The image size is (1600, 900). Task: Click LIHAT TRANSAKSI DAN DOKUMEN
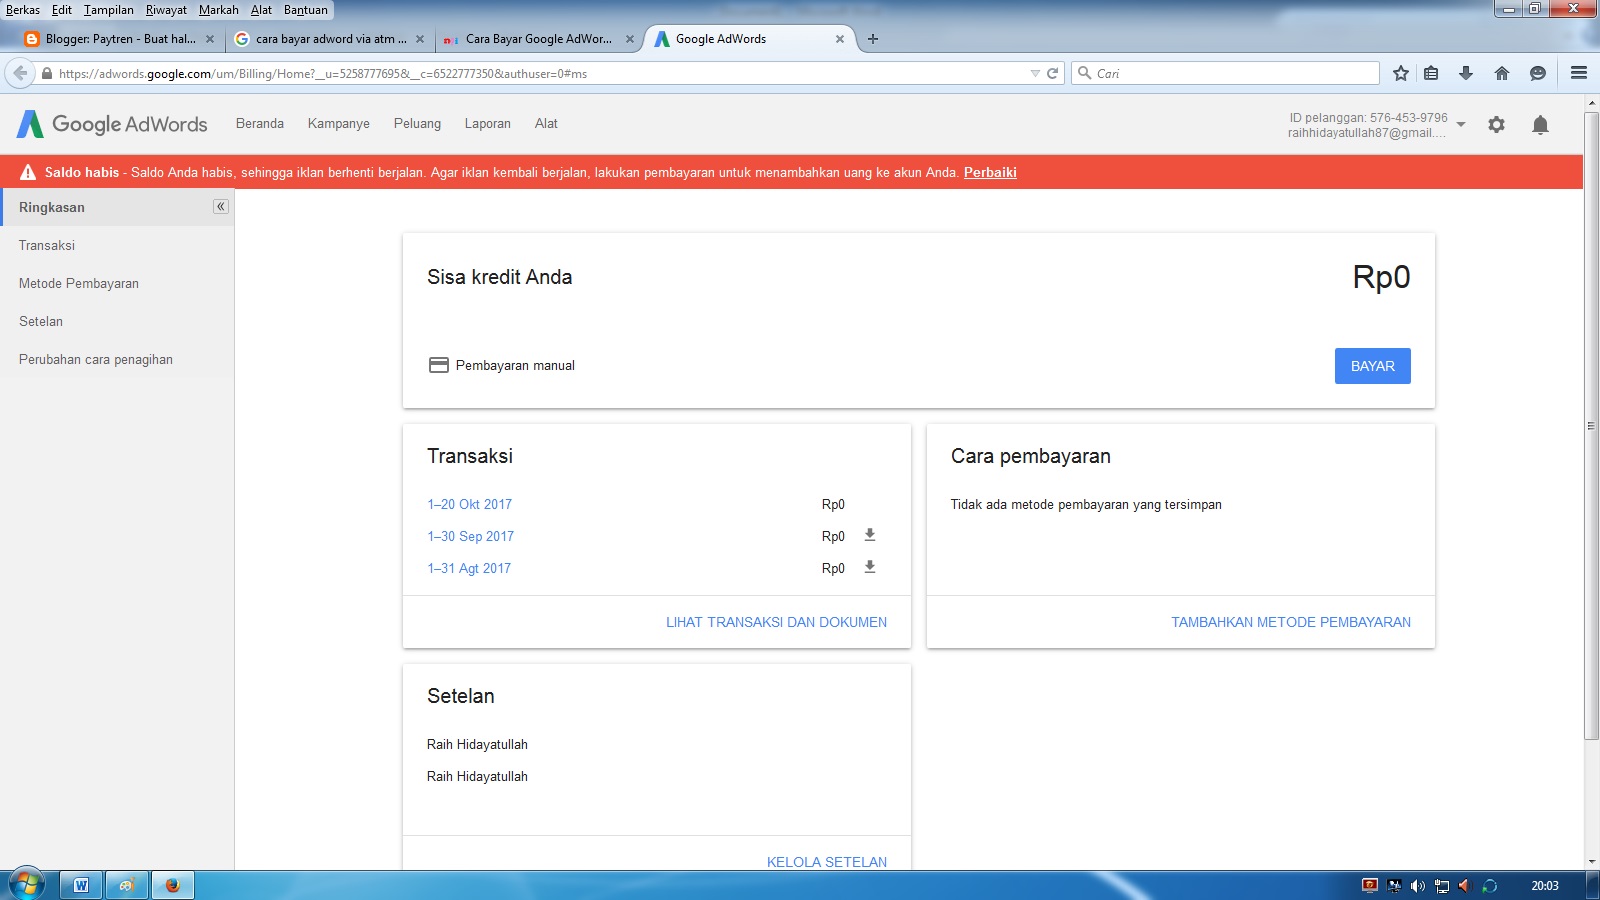tap(776, 622)
